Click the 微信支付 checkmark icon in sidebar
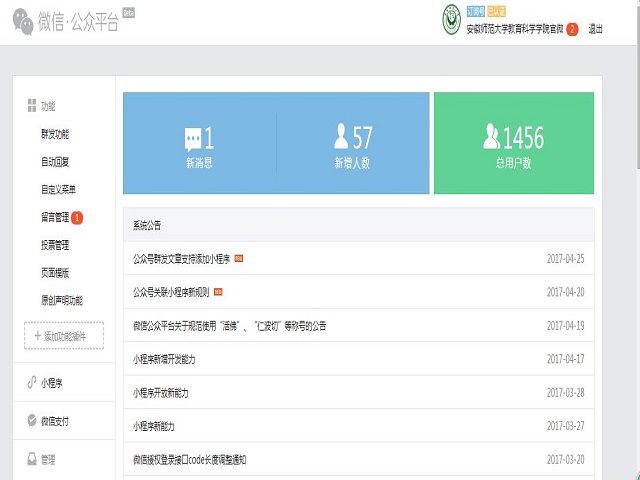 coord(32,421)
